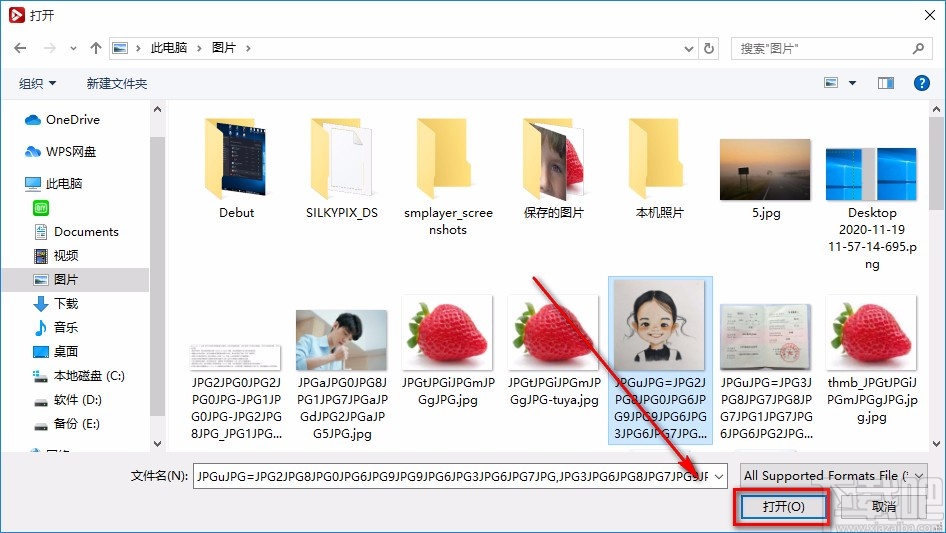
Task: Click the sidebar scrollbar up arrow
Action: click(x=157, y=109)
